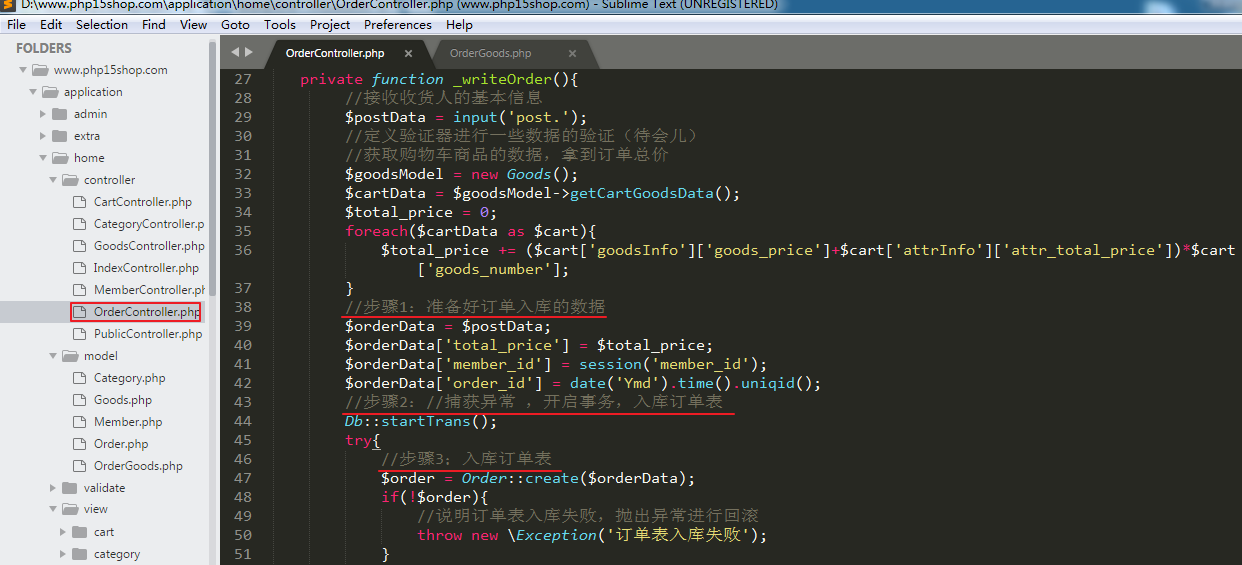This screenshot has height=565, width=1242.
Task: Expand the extra folder
Action: pos(44,136)
